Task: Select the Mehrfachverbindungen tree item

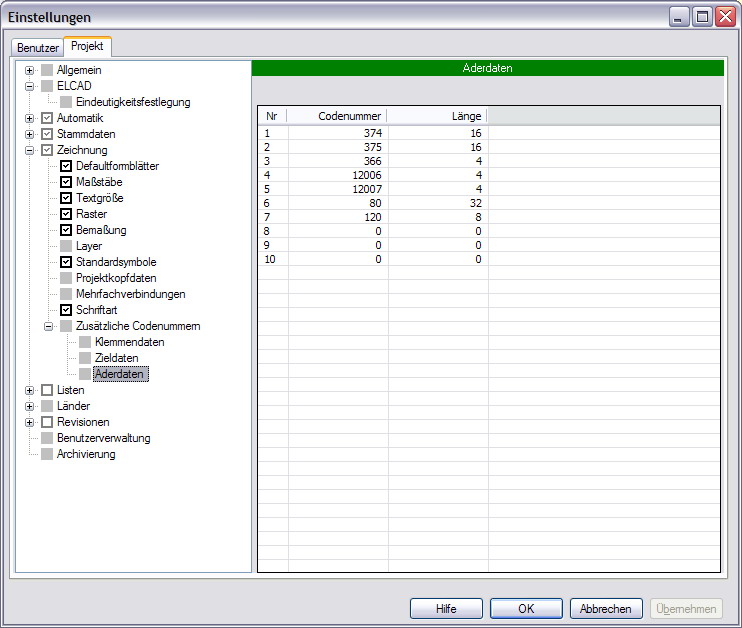Action: (x=131, y=294)
